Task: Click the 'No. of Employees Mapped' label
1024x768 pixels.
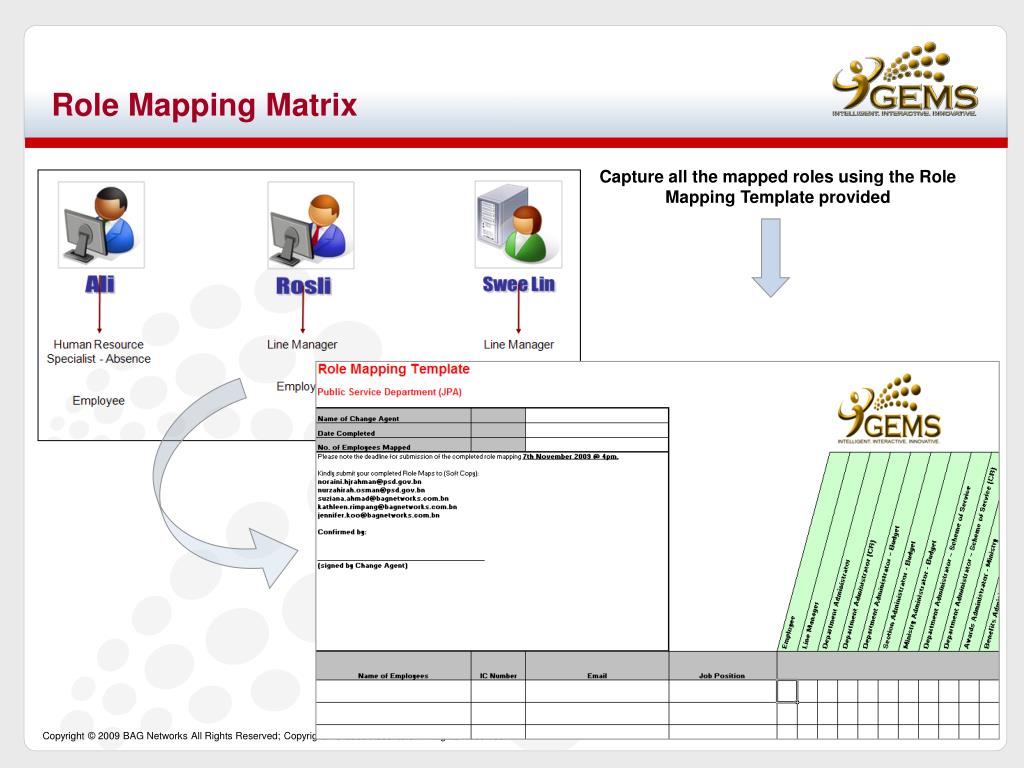Action: click(364, 447)
